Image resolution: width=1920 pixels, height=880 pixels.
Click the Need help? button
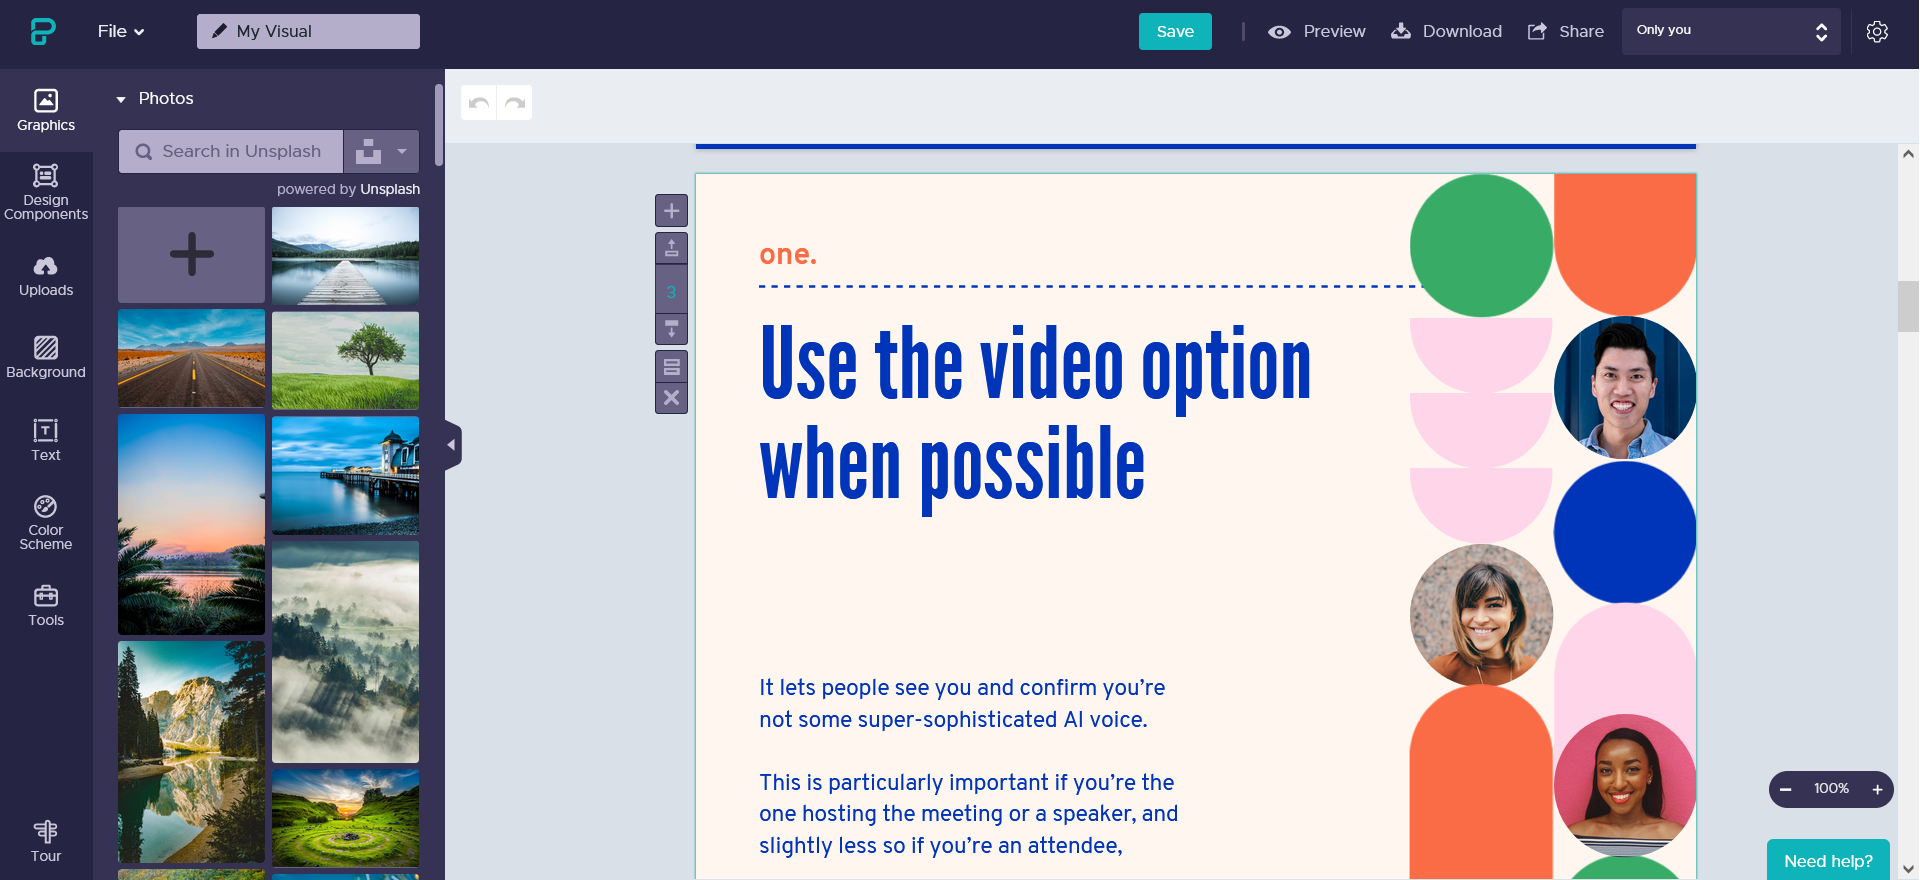pos(1827,861)
